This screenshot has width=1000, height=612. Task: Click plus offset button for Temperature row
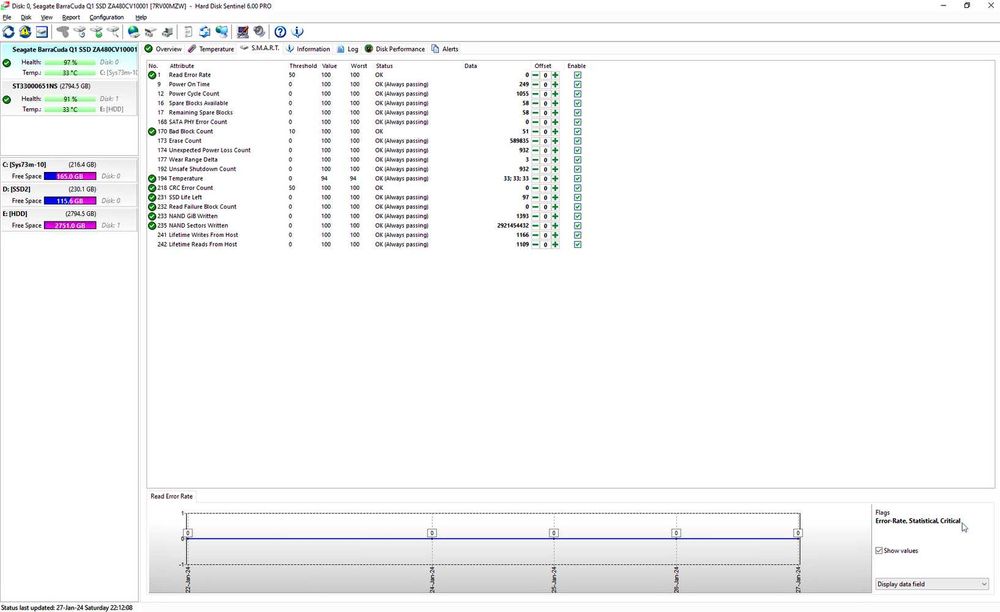pyautogui.click(x=555, y=178)
